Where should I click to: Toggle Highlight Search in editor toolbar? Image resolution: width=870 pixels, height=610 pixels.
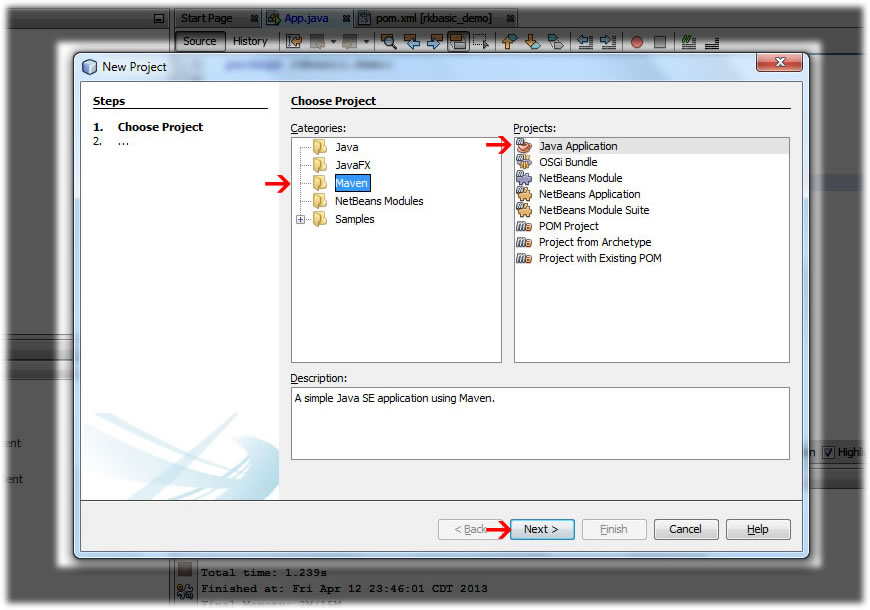(458, 42)
